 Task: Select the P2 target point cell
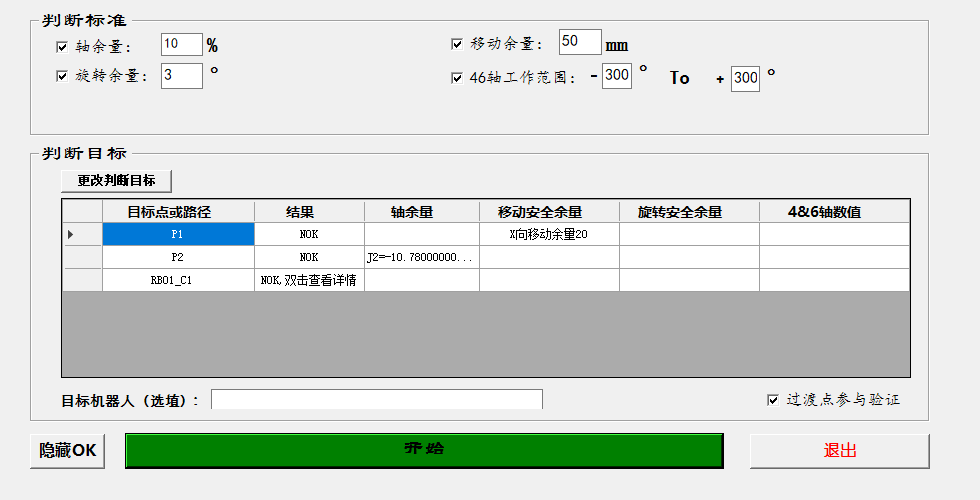coord(178,257)
